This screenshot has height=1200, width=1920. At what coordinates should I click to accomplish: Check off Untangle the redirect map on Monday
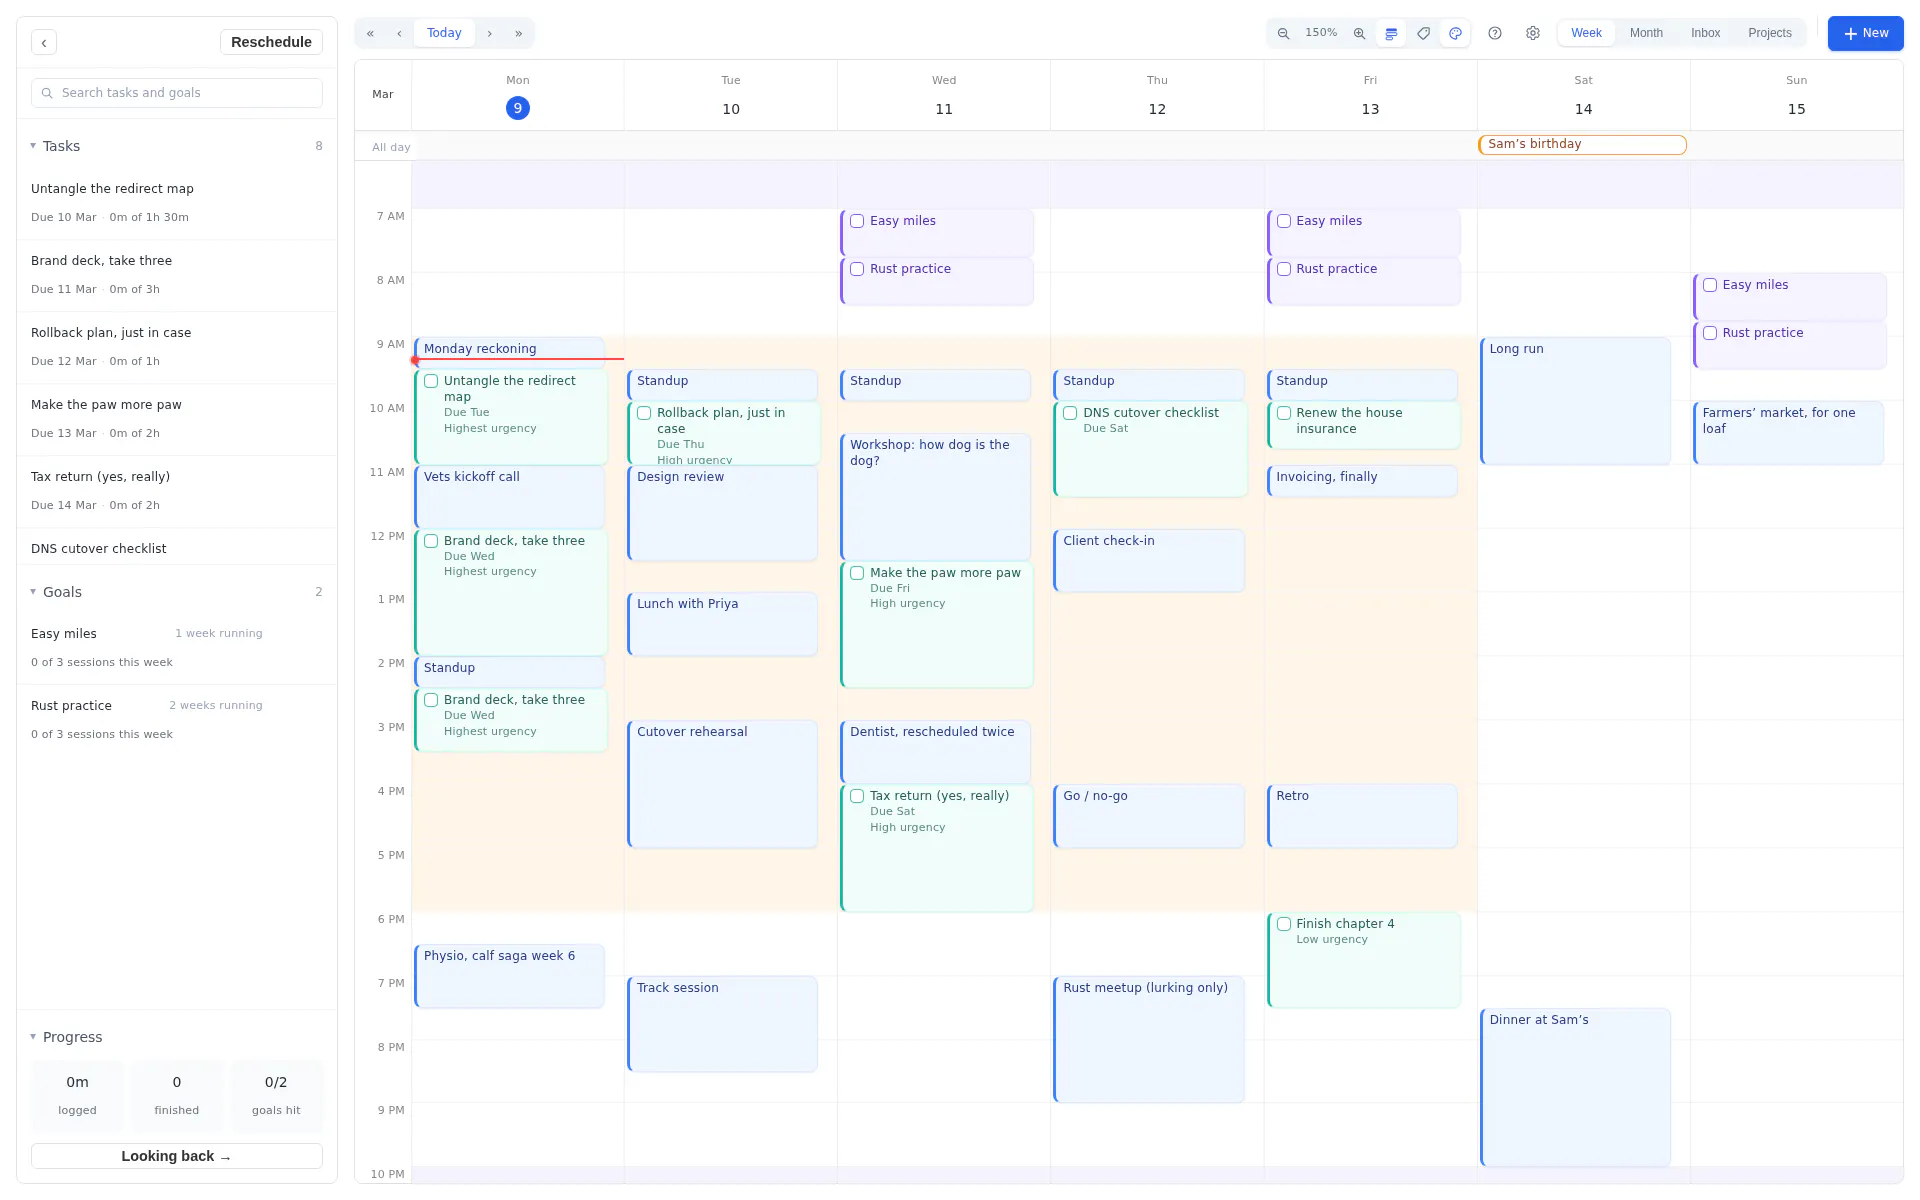pyautogui.click(x=431, y=381)
